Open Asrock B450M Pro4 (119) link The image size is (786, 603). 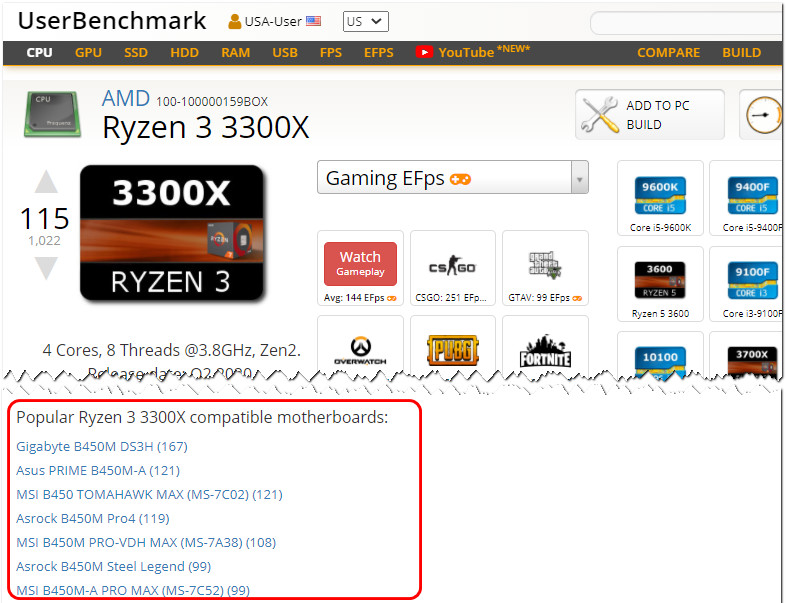pos(93,518)
